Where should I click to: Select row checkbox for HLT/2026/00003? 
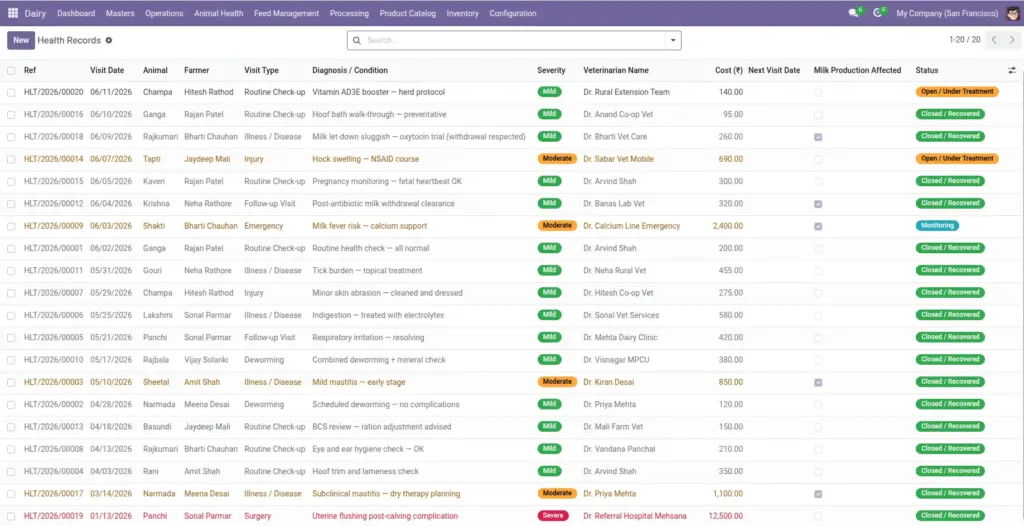tap(11, 382)
